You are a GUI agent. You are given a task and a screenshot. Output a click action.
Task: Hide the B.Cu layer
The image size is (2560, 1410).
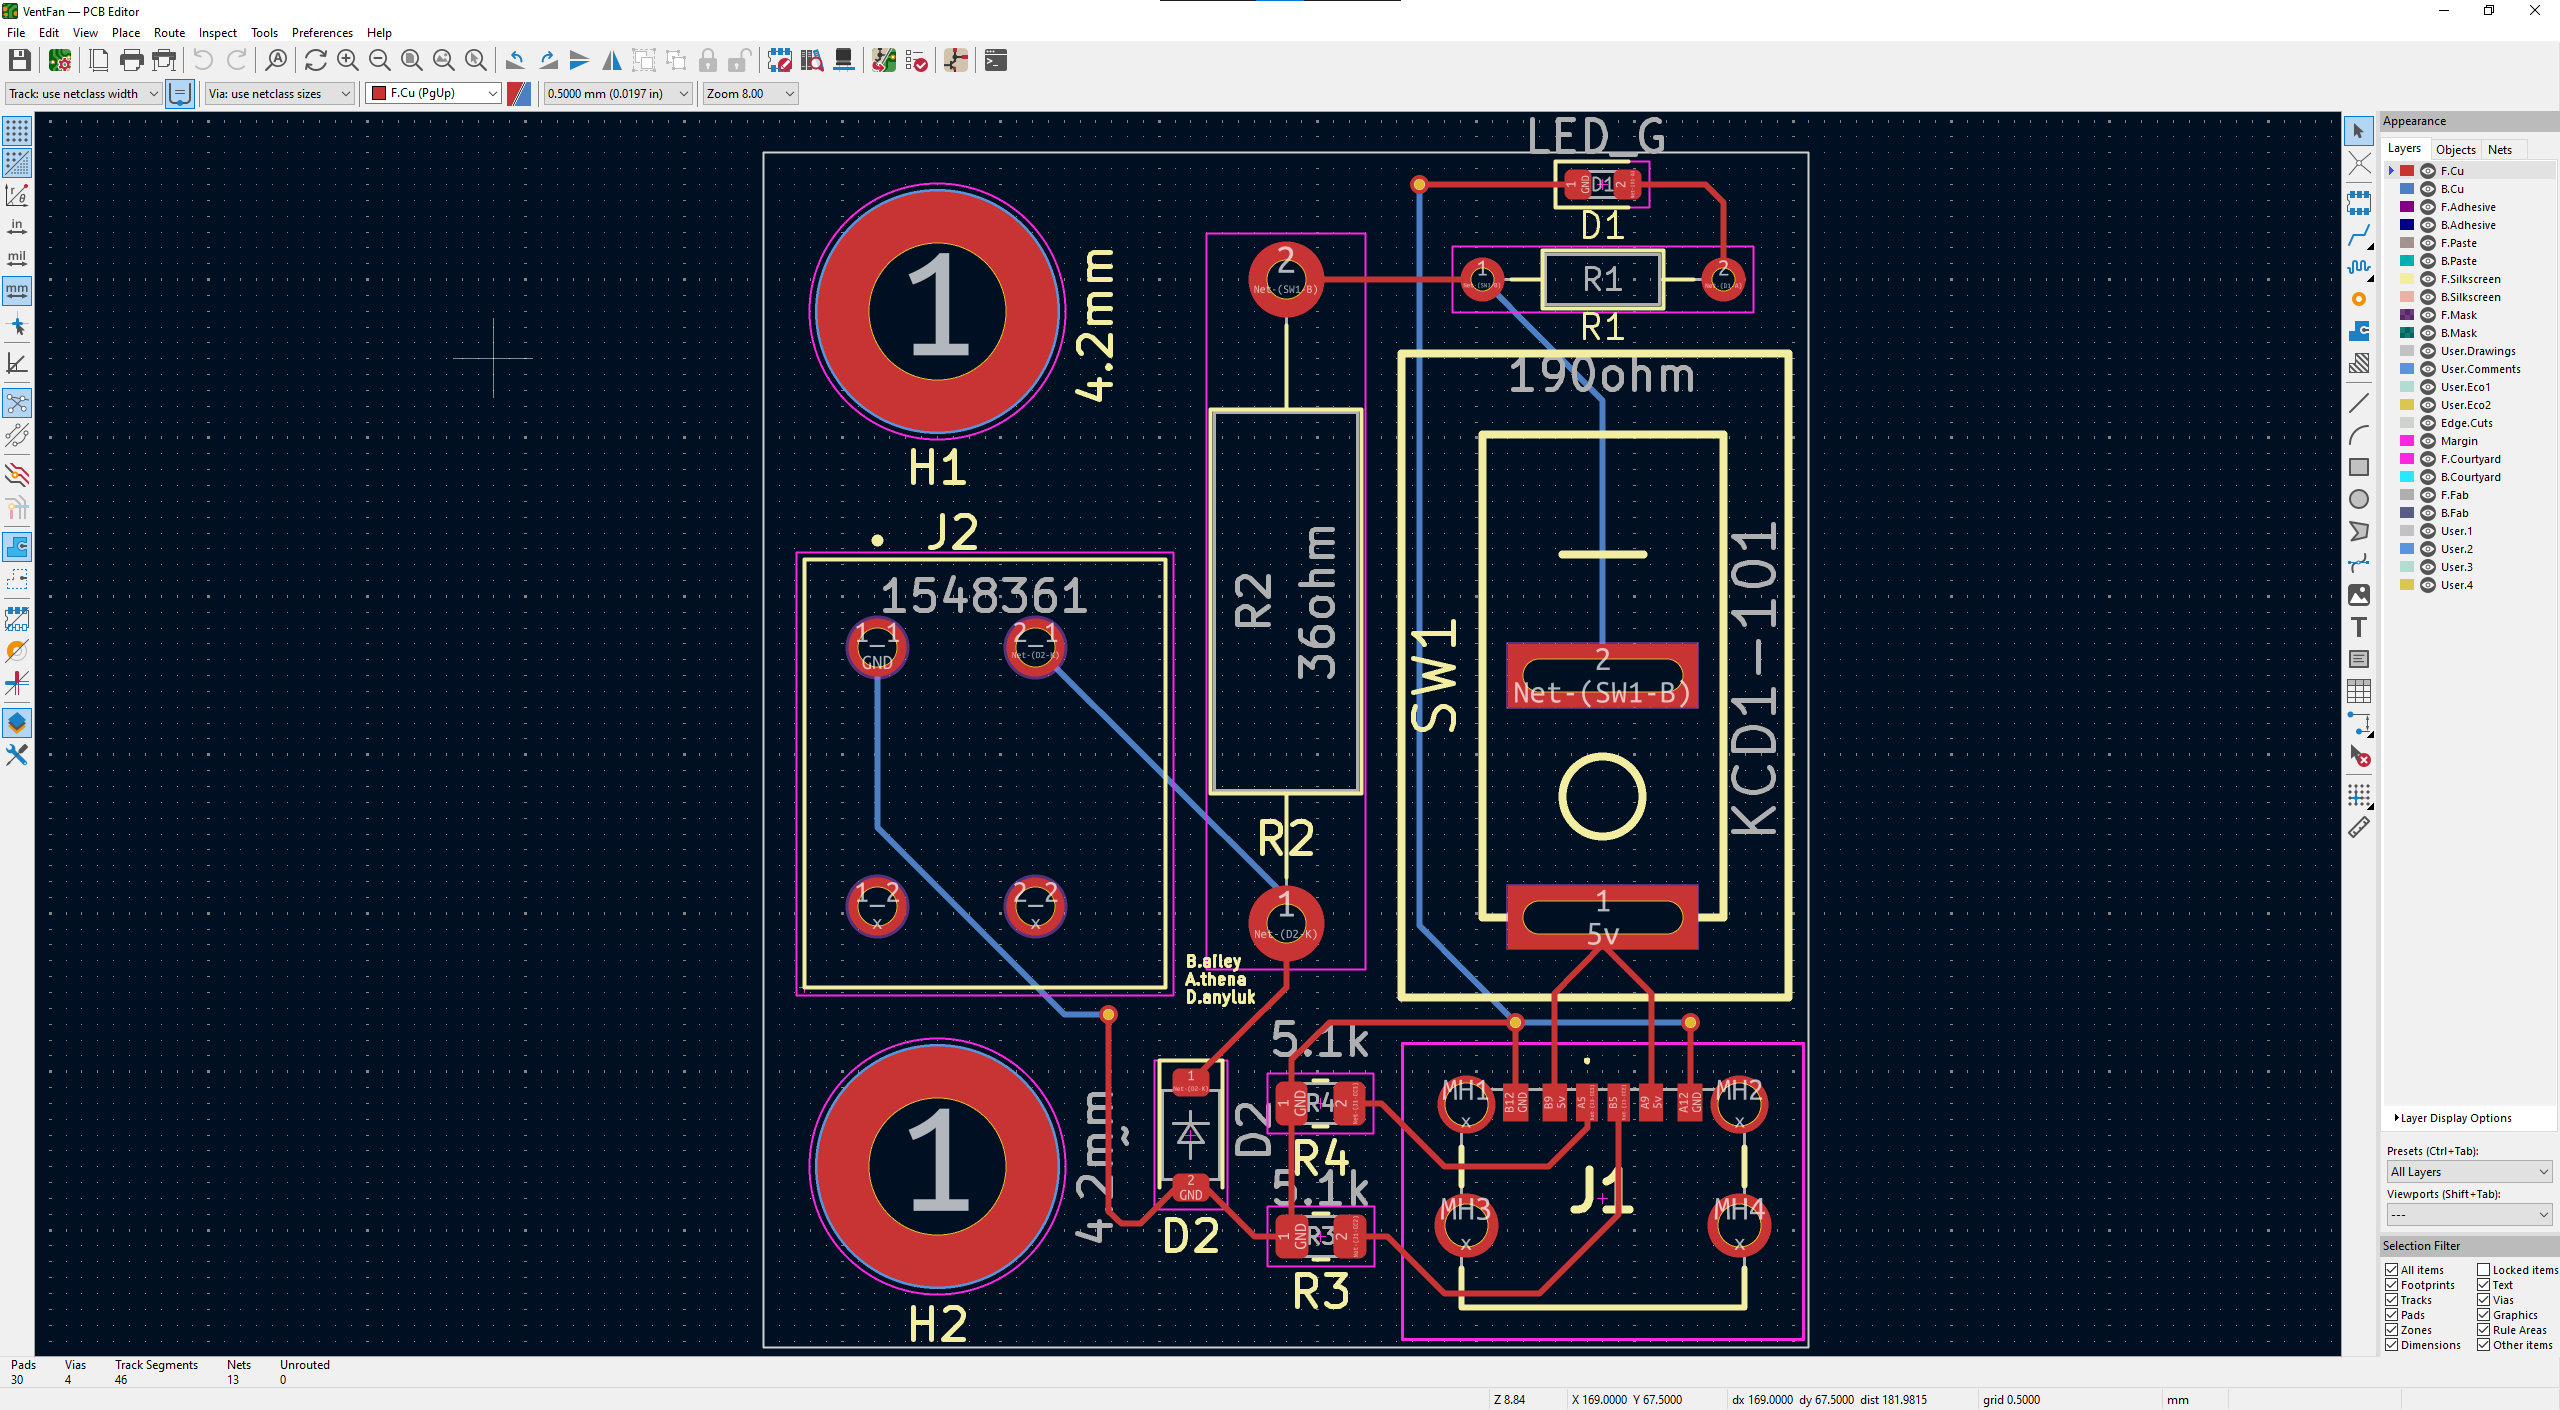[2428, 188]
